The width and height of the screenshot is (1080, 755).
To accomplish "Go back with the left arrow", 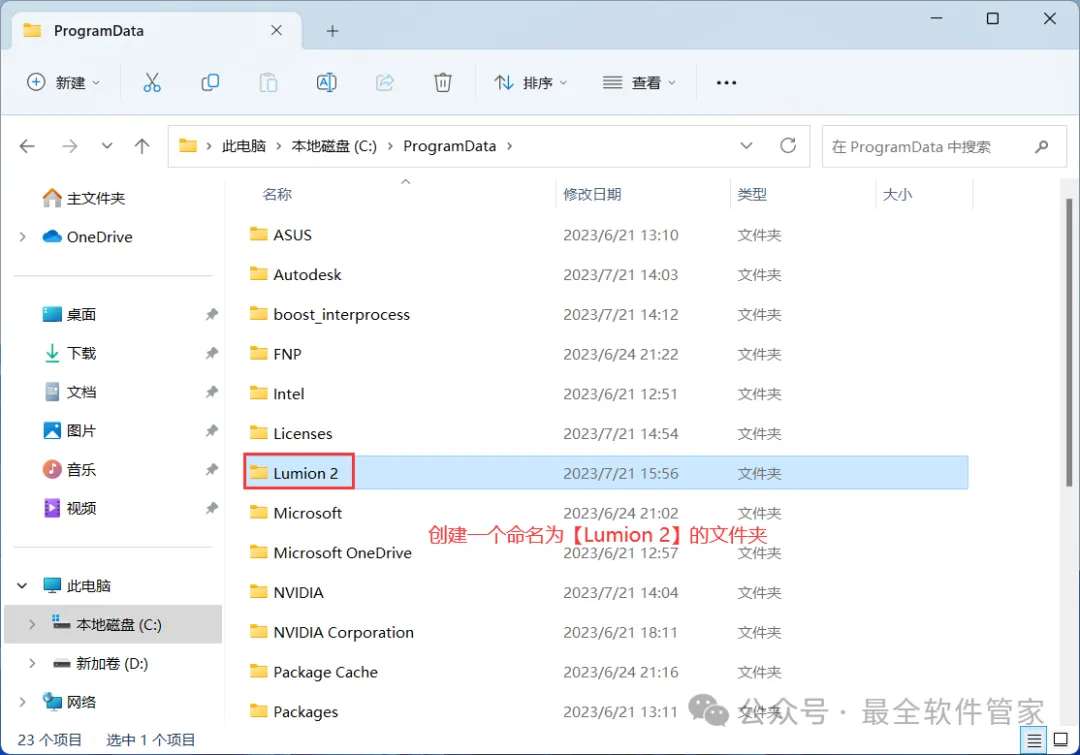I will tap(28, 146).
